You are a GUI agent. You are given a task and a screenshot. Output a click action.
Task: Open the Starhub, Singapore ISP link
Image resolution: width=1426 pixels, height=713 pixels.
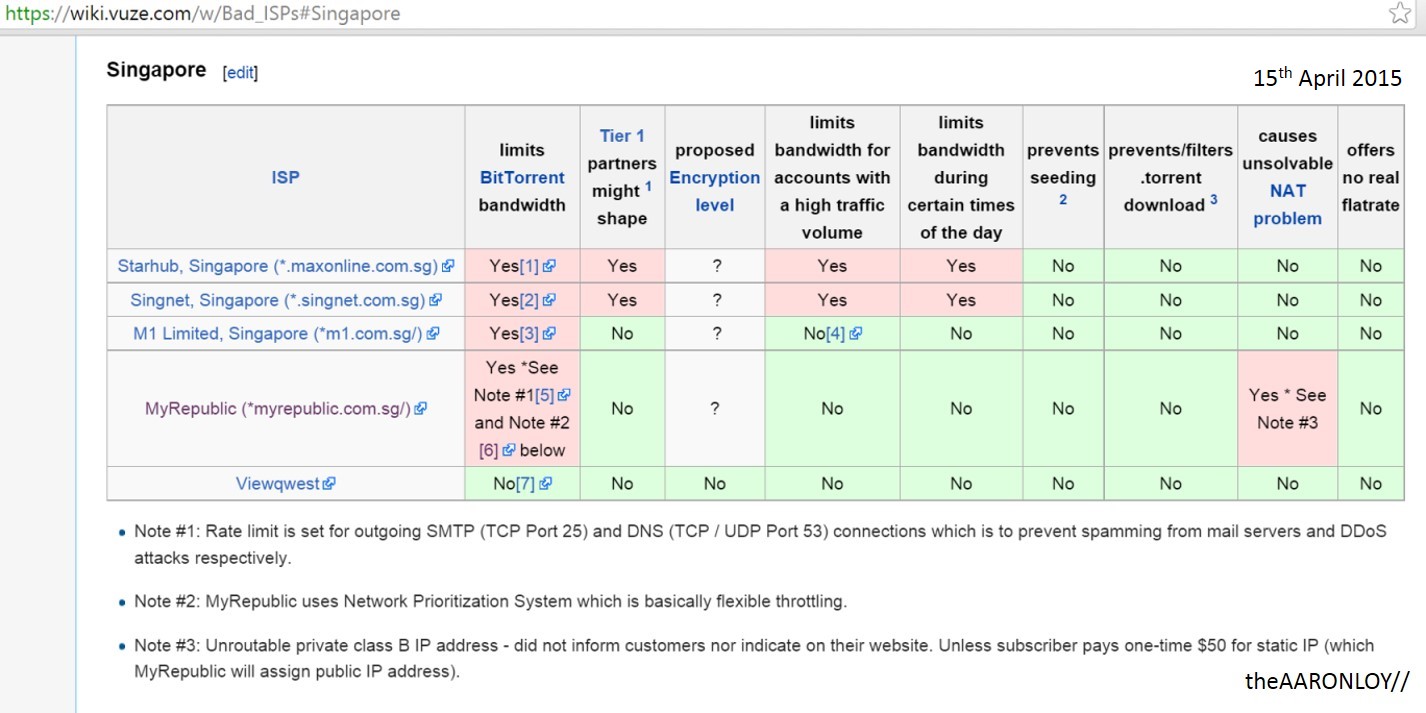pyautogui.click(x=277, y=266)
